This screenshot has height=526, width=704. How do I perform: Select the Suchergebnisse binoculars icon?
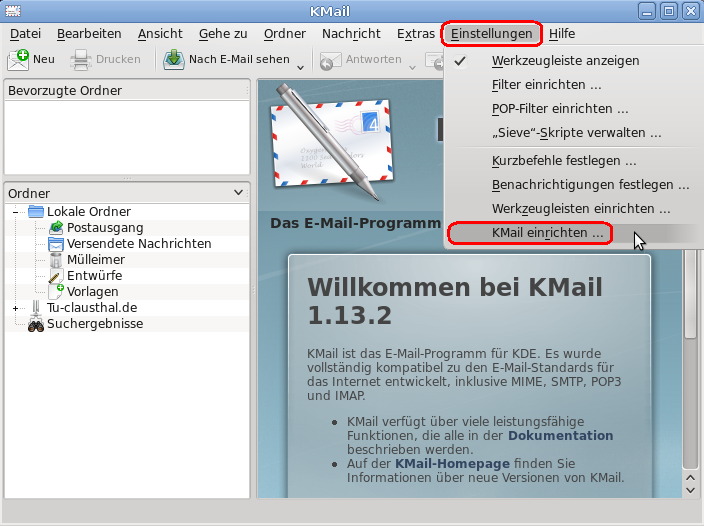(x=36, y=324)
